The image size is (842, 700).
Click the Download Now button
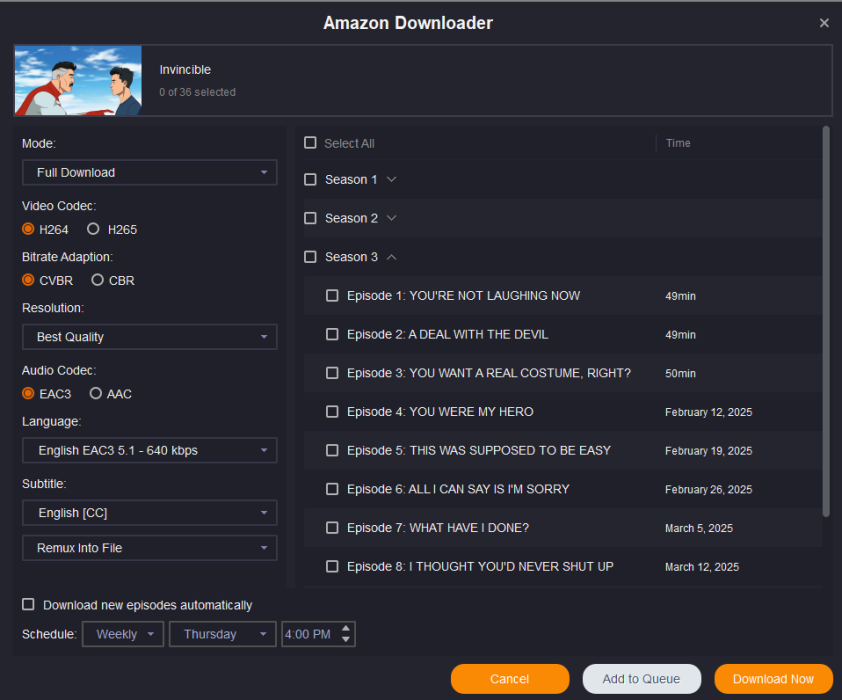(x=773, y=679)
